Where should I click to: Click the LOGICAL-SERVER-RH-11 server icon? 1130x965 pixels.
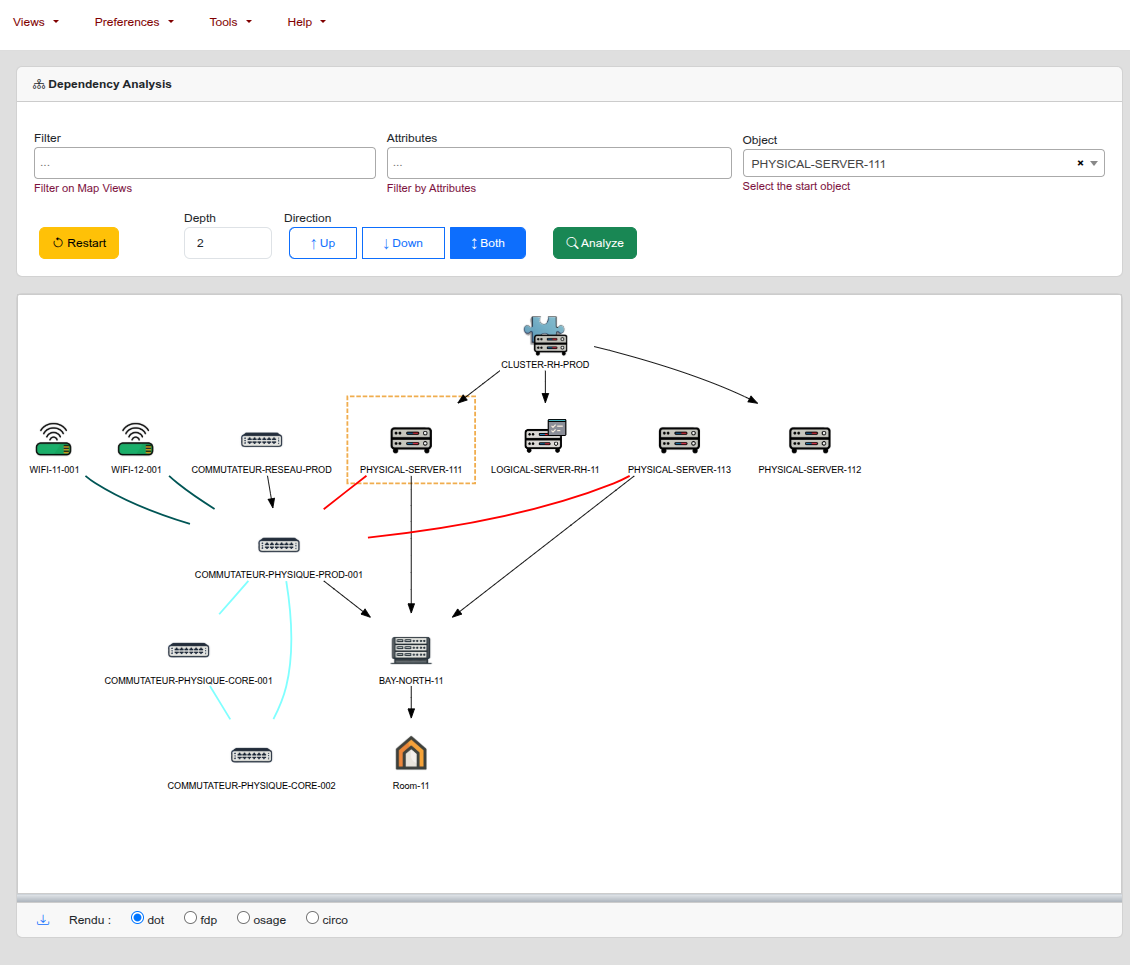tap(545, 437)
